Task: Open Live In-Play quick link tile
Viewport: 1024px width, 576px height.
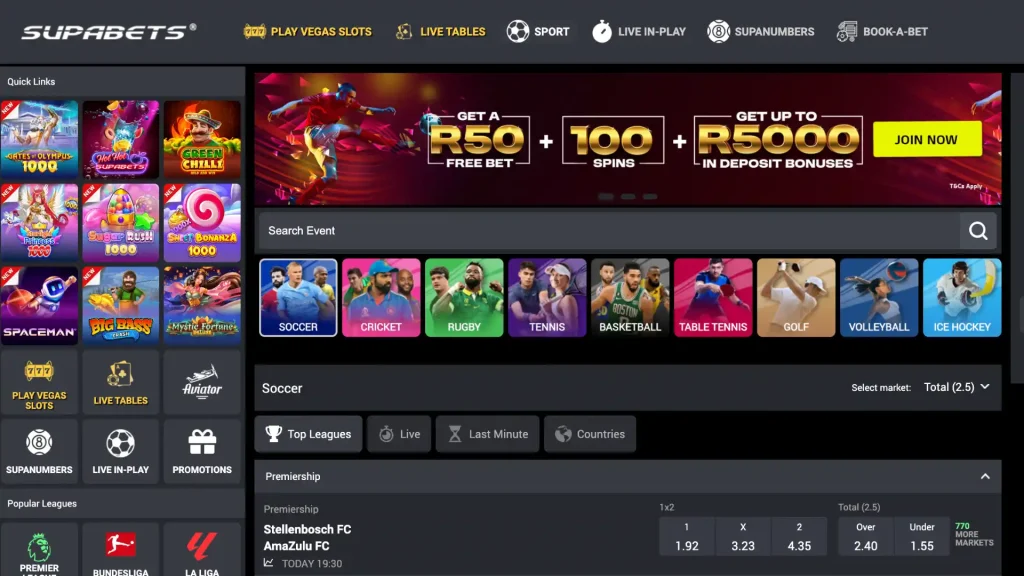Action: coord(121,452)
